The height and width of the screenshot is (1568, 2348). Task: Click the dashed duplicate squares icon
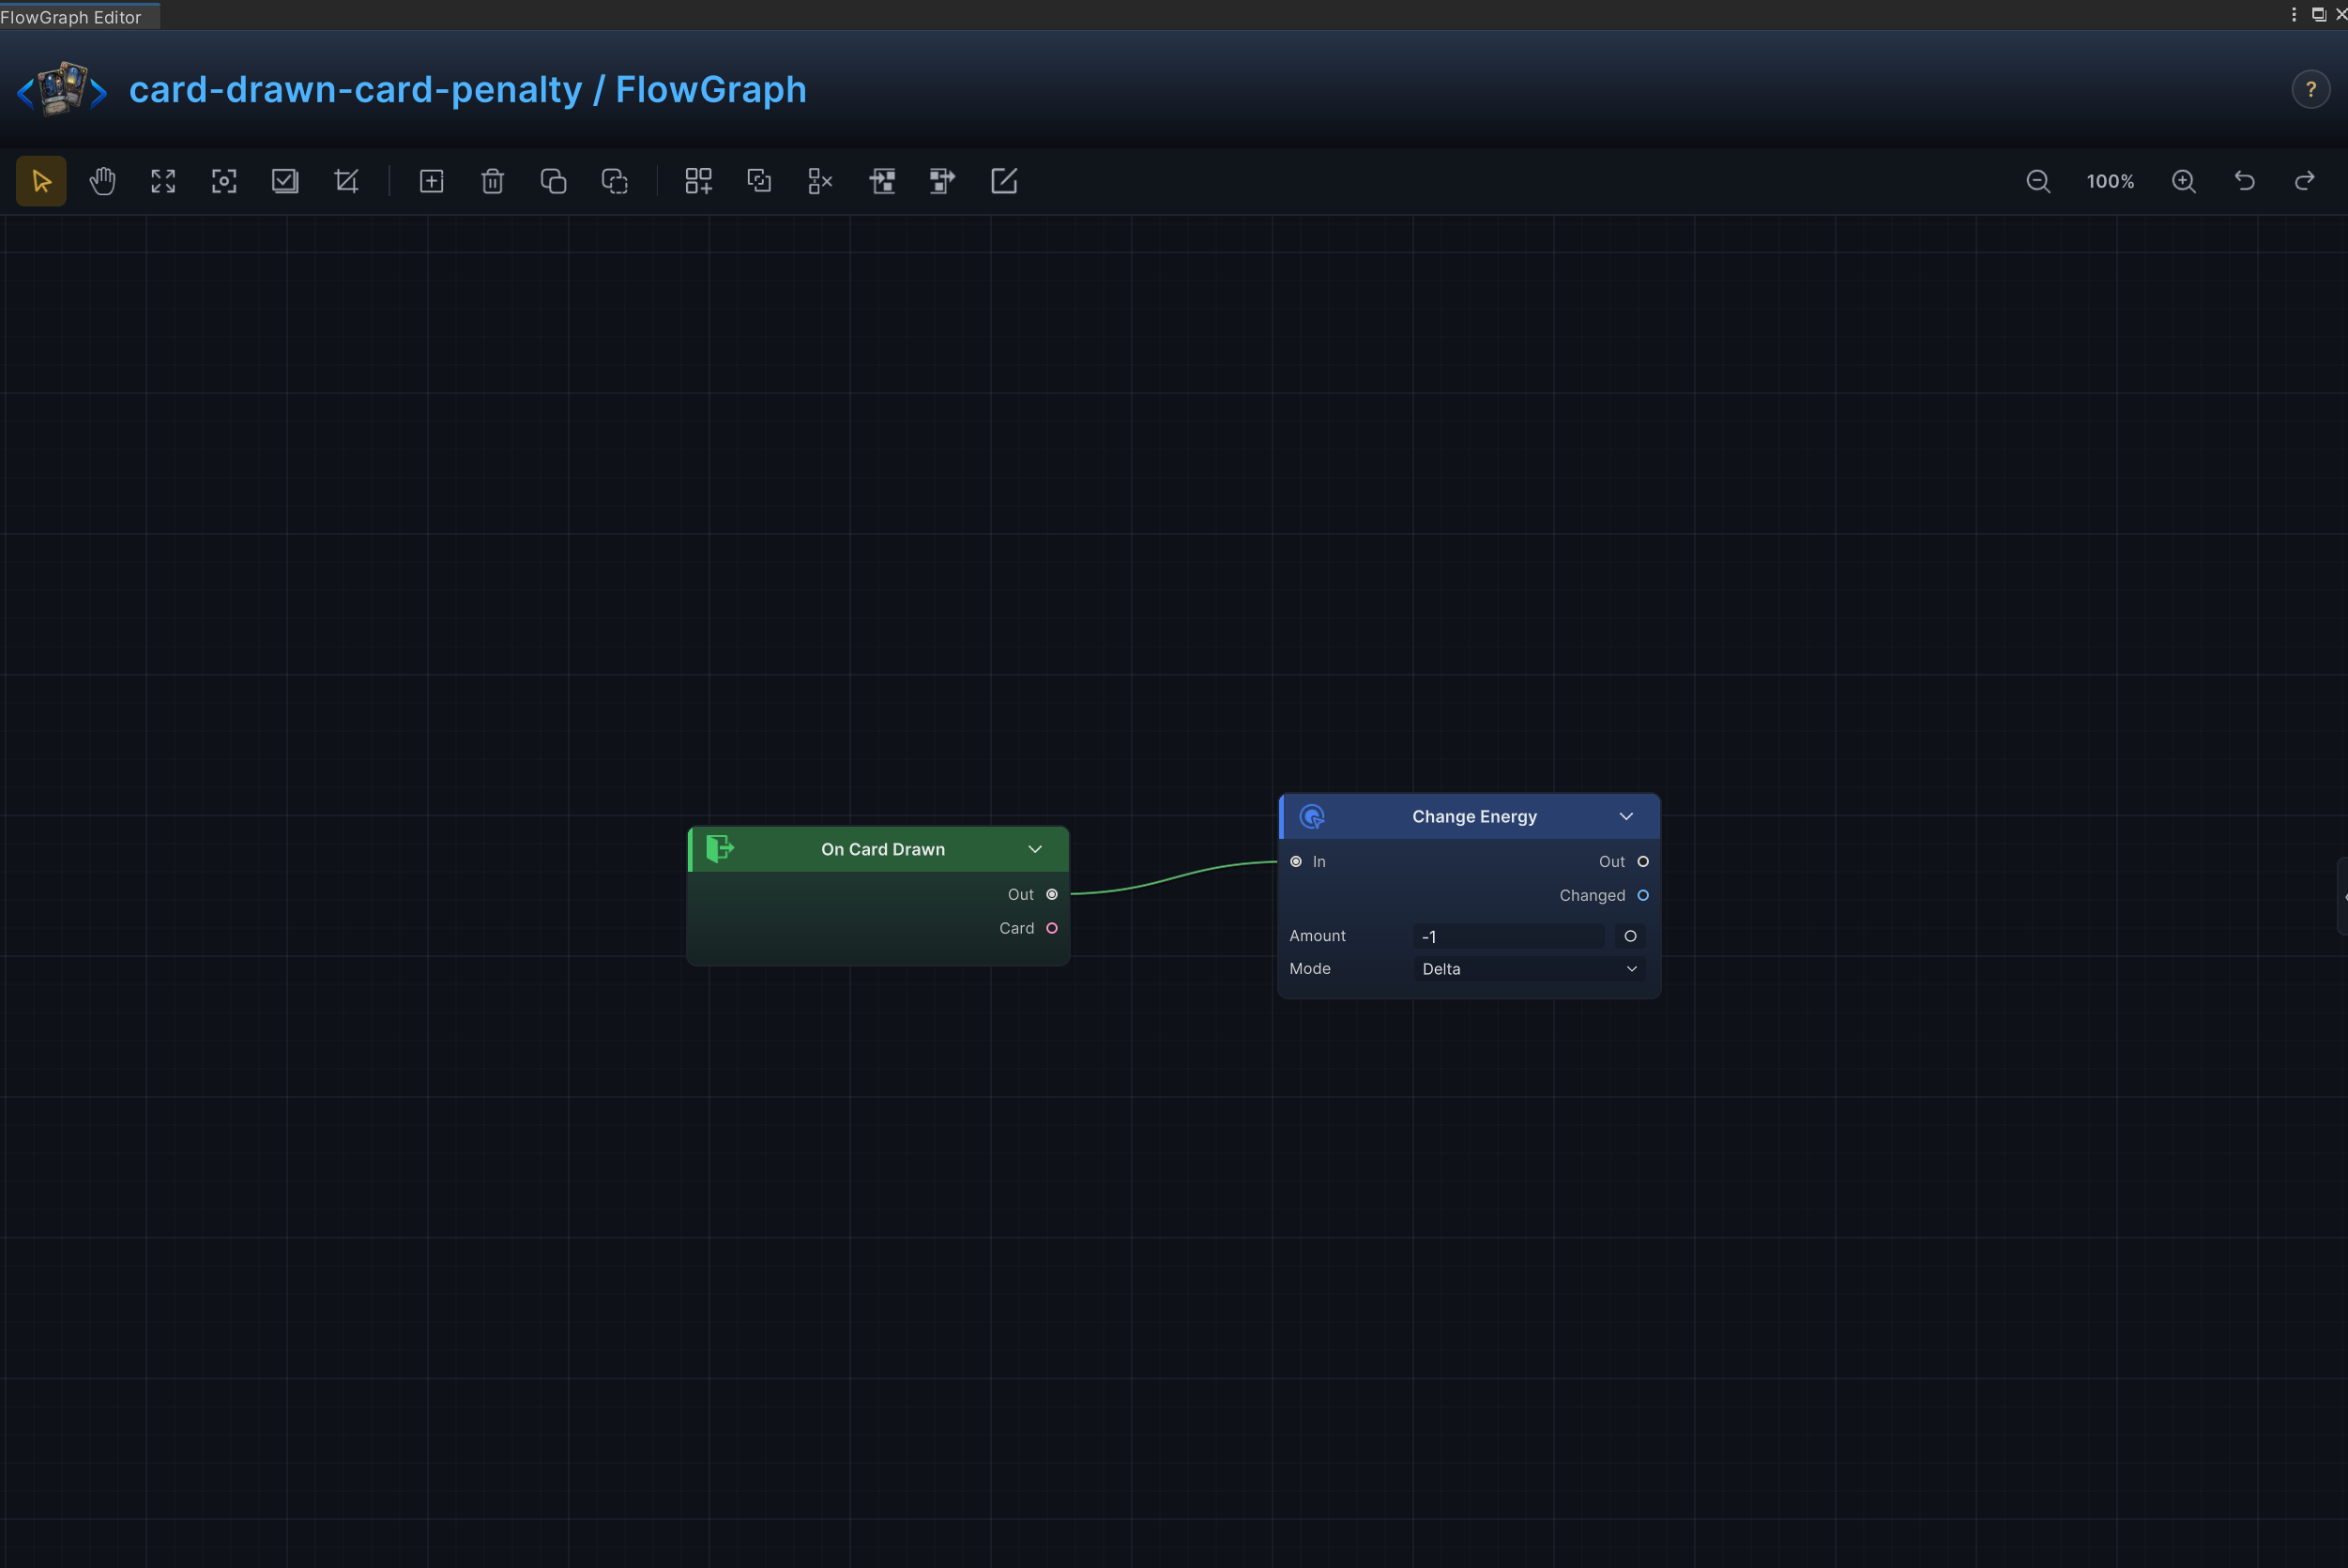pyautogui.click(x=614, y=181)
